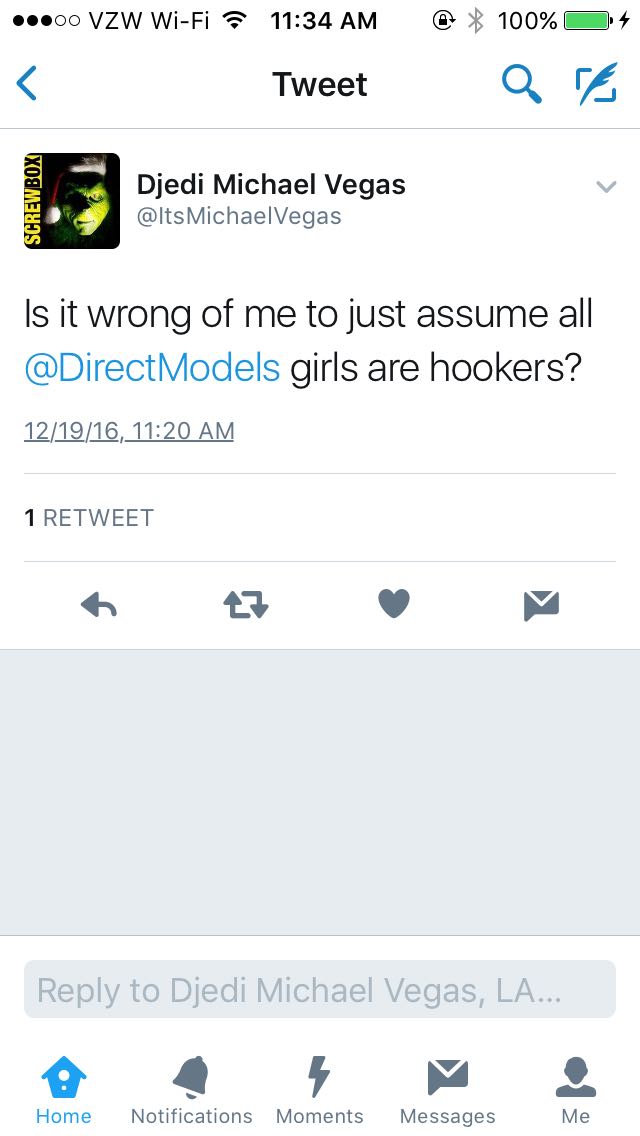View the 1 Retweet list
The width and height of the screenshot is (640, 1136).
pyautogui.click(x=89, y=517)
